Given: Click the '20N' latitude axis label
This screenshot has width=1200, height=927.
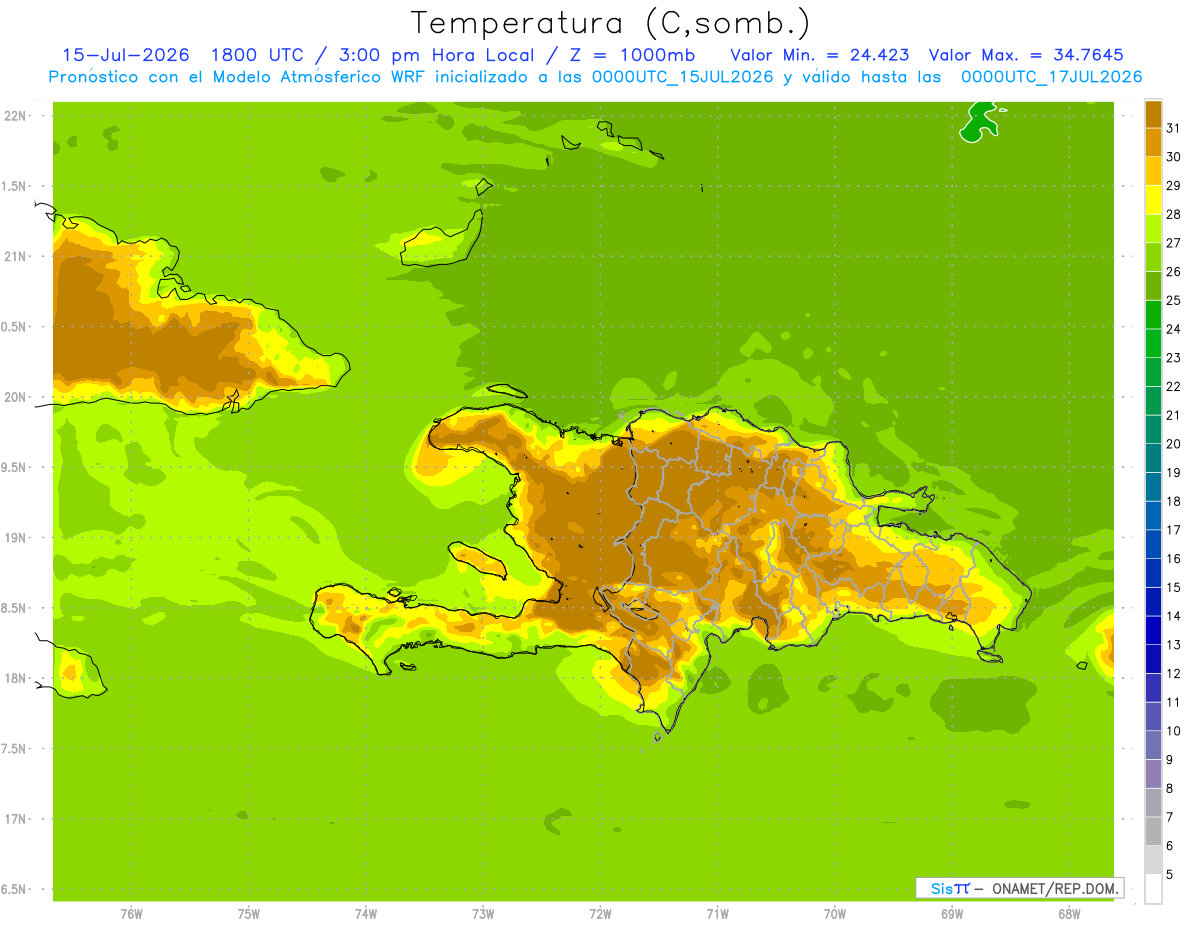Looking at the screenshot, I should pos(15,397).
